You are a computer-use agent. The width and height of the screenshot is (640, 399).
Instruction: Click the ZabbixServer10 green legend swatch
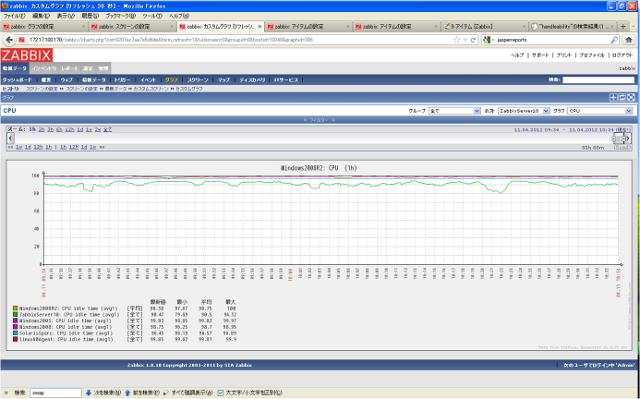(16, 315)
